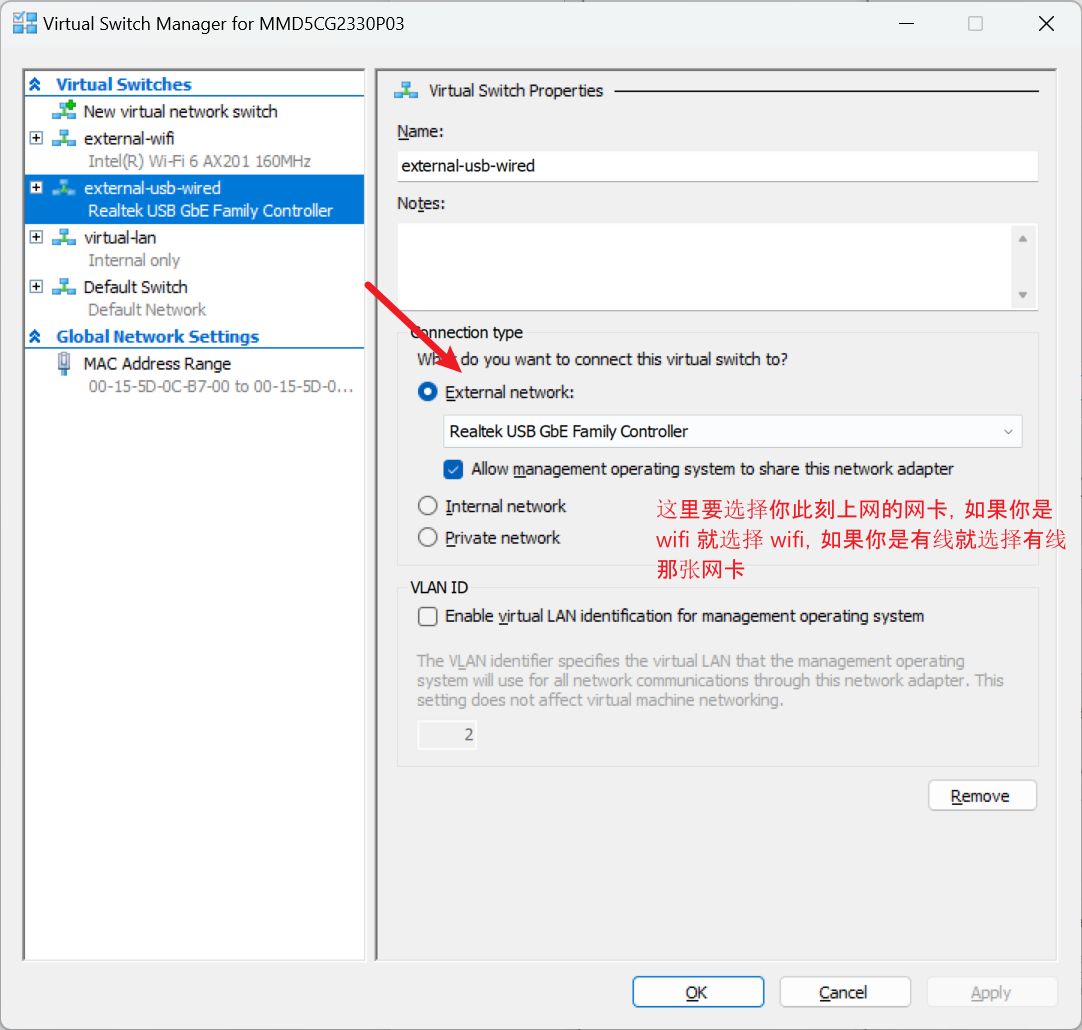The image size is (1082, 1030).
Task: Click the MAC Address Range icon
Action: click(64, 364)
